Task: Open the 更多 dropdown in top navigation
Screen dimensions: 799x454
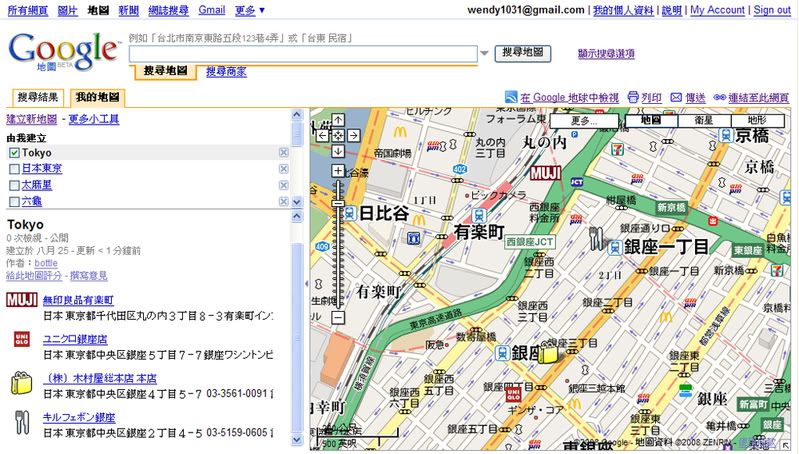Action: [250, 10]
